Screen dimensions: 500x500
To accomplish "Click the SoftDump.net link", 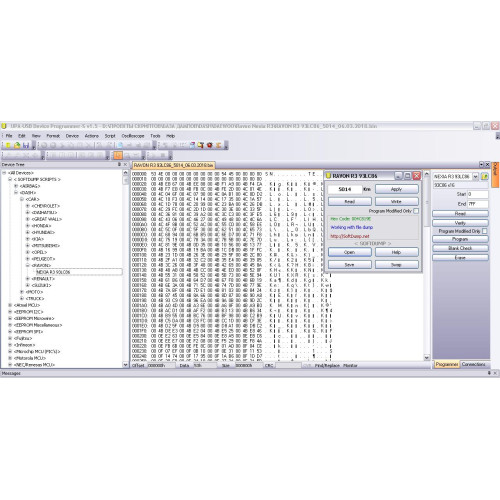I will click(350, 236).
